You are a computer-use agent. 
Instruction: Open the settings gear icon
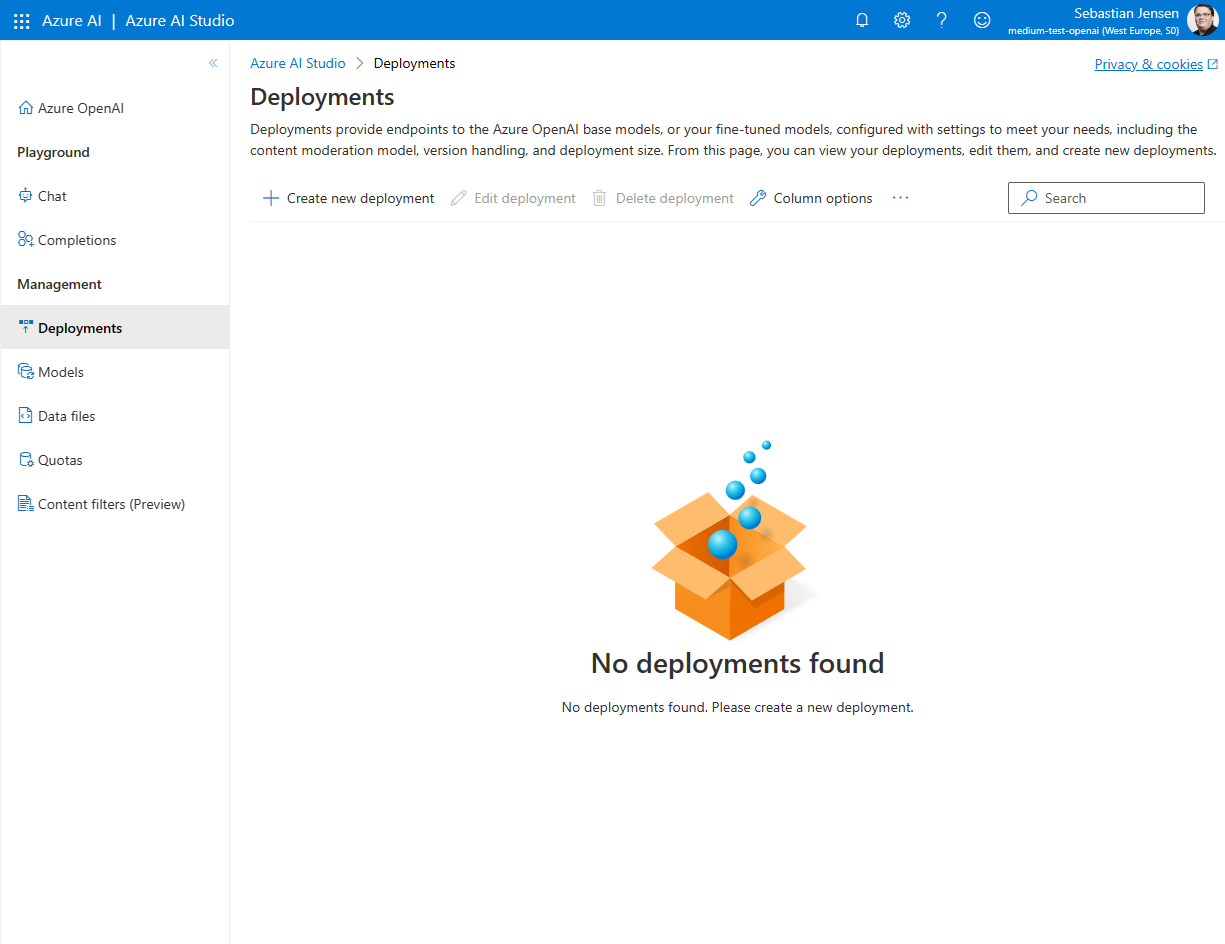[x=902, y=20]
